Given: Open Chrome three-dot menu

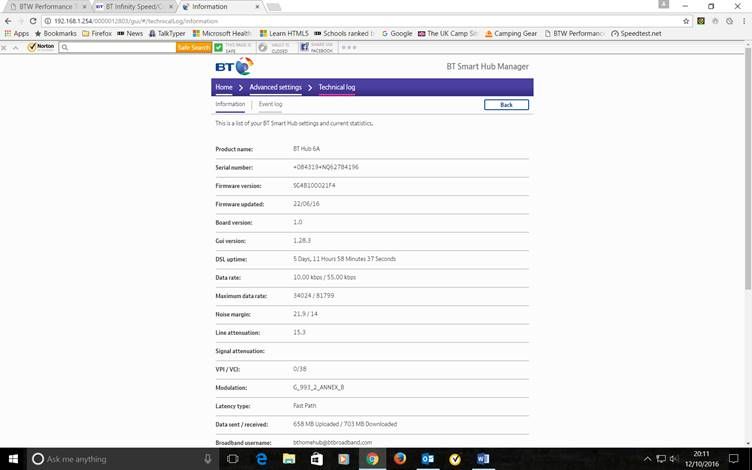Looking at the screenshot, I should coord(744,21).
